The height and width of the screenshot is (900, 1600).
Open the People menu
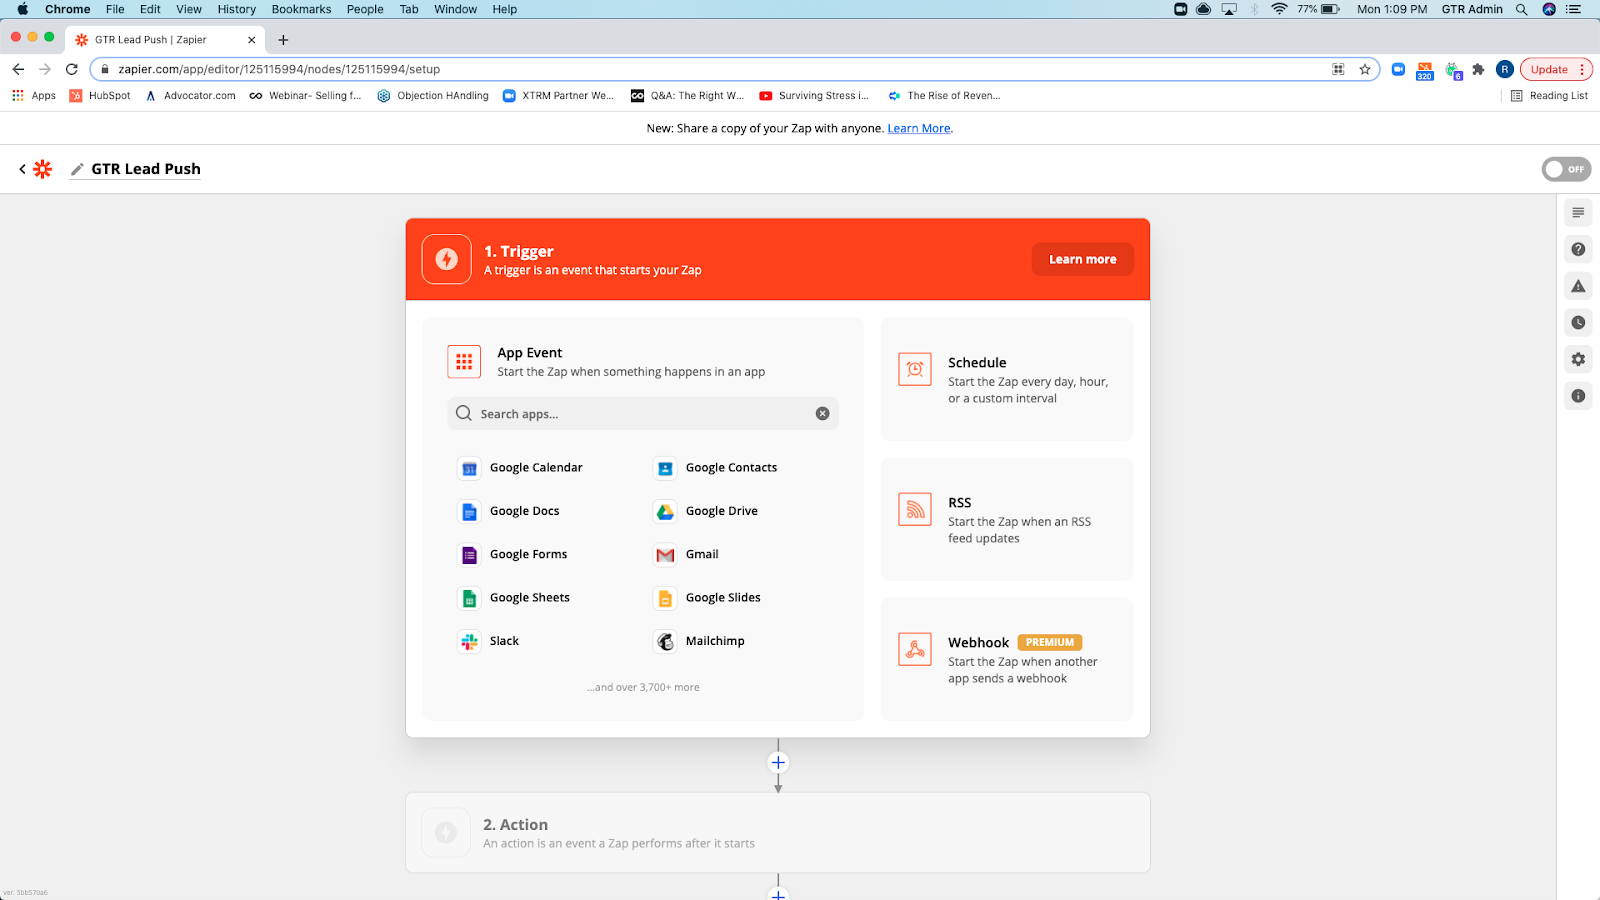click(x=365, y=9)
